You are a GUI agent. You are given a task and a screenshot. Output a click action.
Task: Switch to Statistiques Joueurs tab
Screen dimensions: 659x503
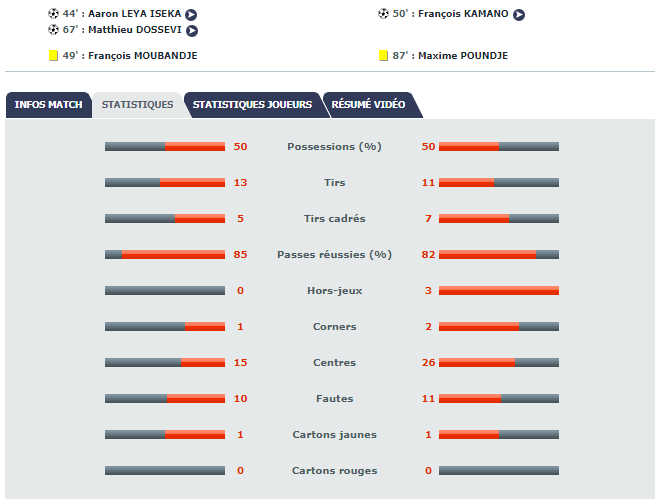click(x=252, y=105)
